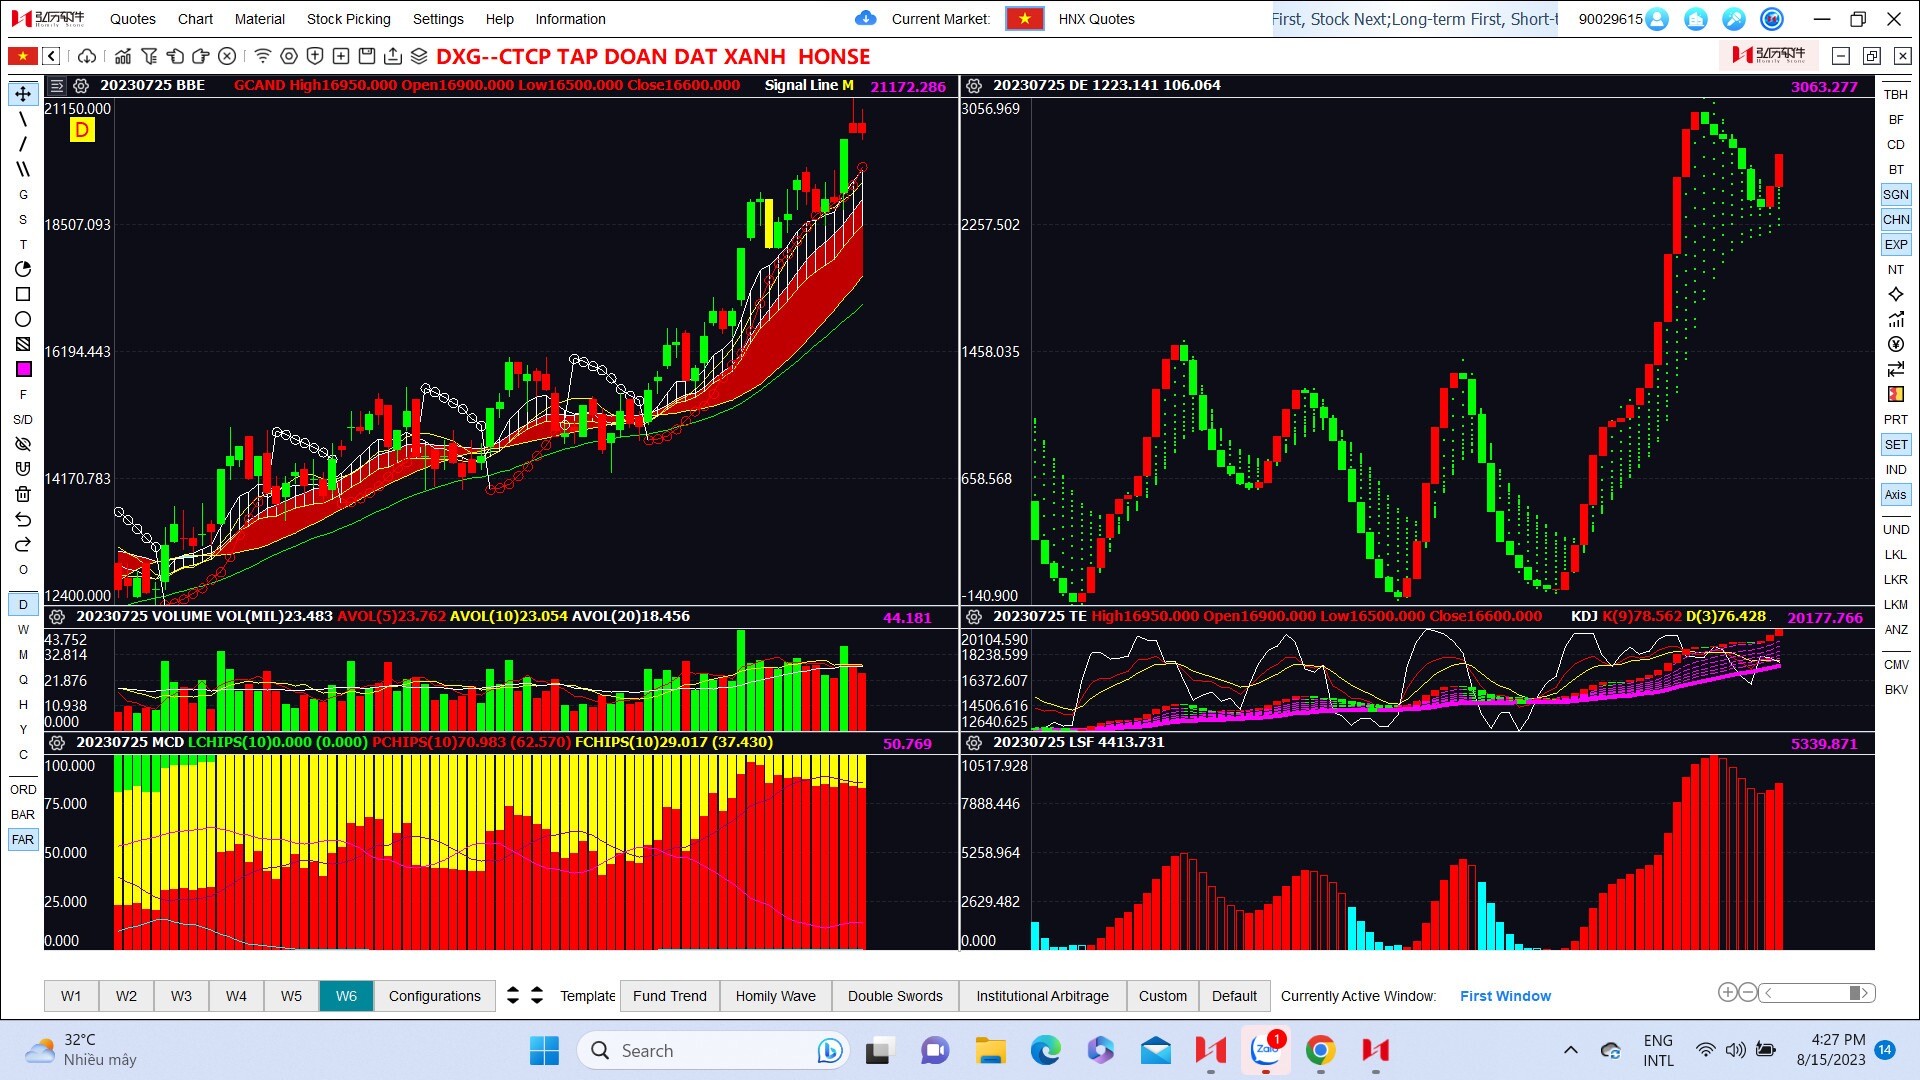Screen dimensions: 1920x1080
Task: Go to next stock (right-pointing hand)
Action: [201, 56]
